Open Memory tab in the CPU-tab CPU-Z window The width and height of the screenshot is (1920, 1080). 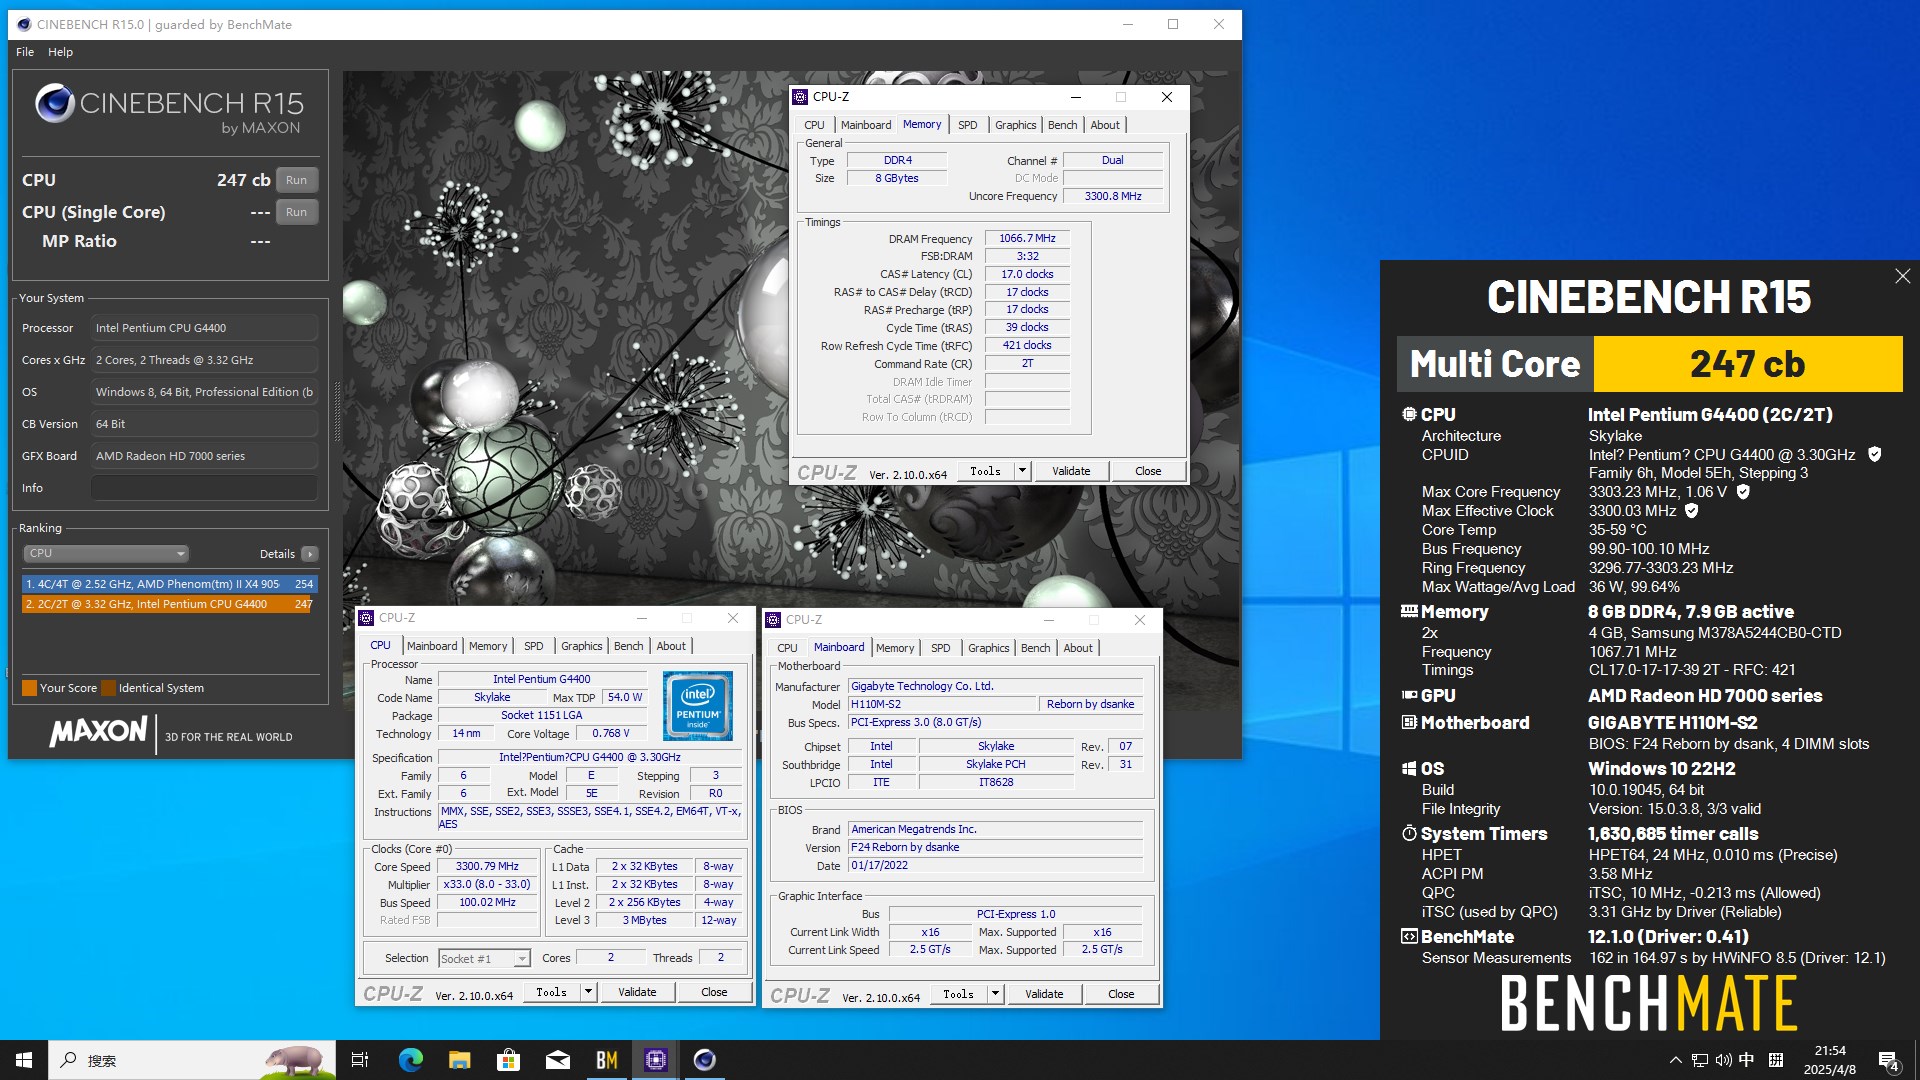(x=488, y=646)
